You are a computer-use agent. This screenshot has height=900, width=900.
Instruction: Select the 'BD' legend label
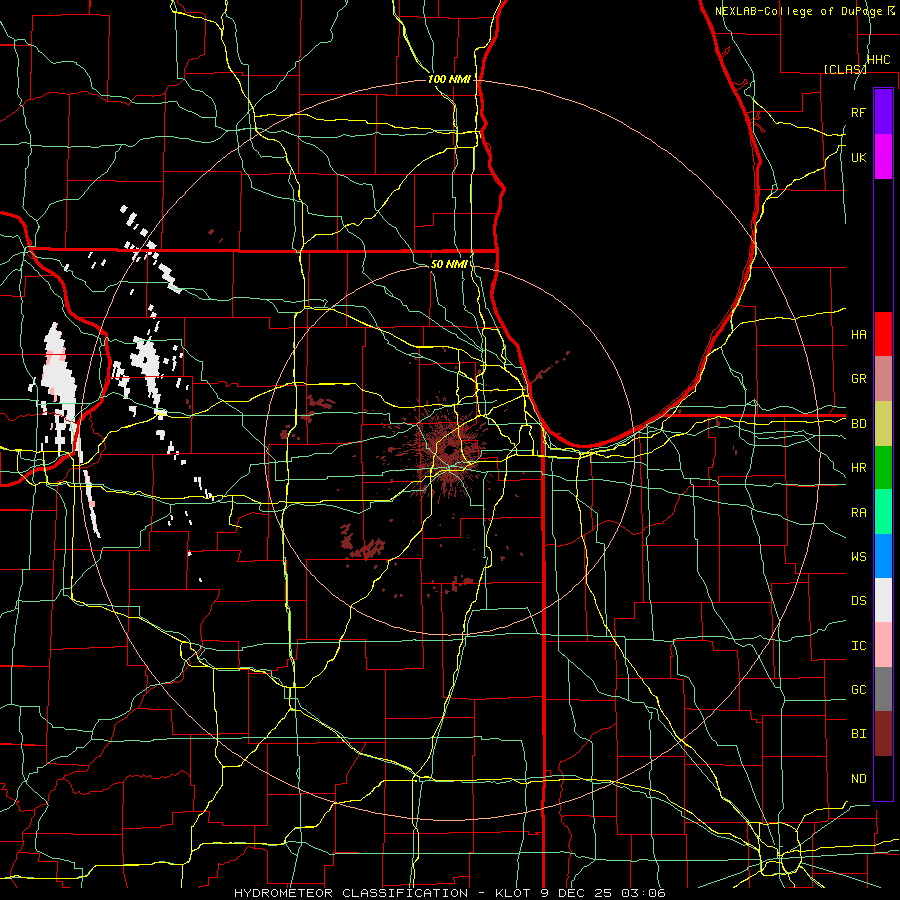coord(859,424)
